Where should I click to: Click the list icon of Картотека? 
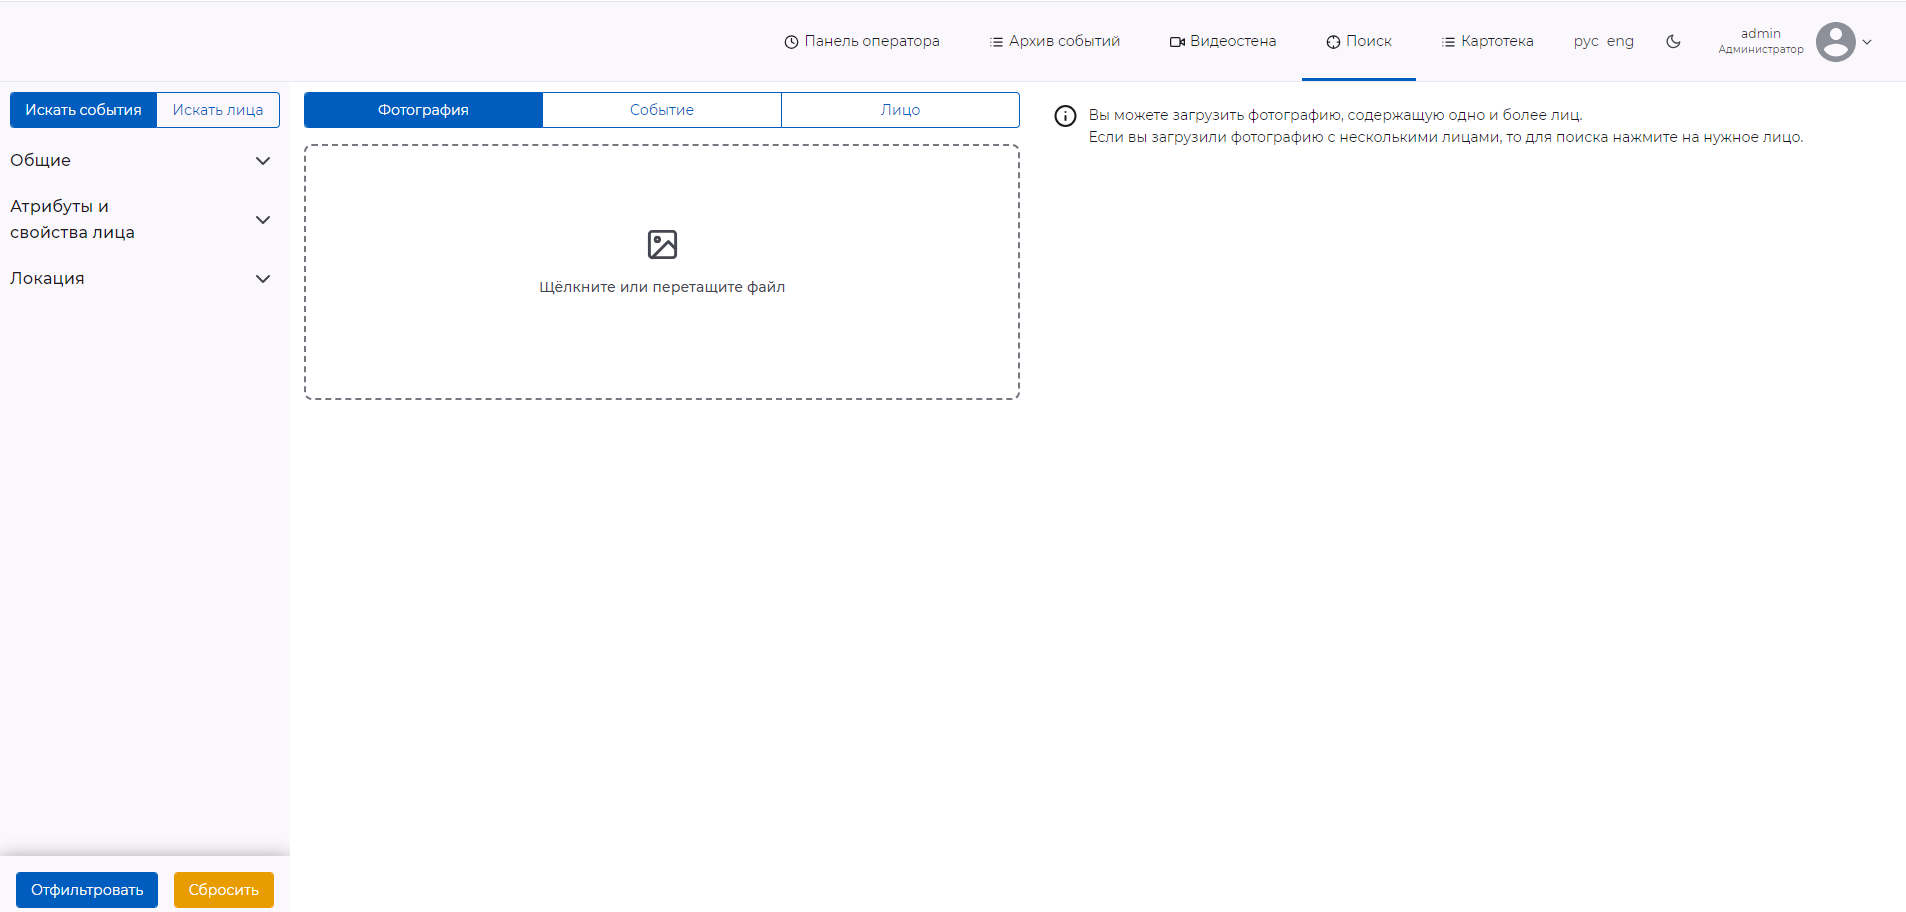tap(1448, 42)
